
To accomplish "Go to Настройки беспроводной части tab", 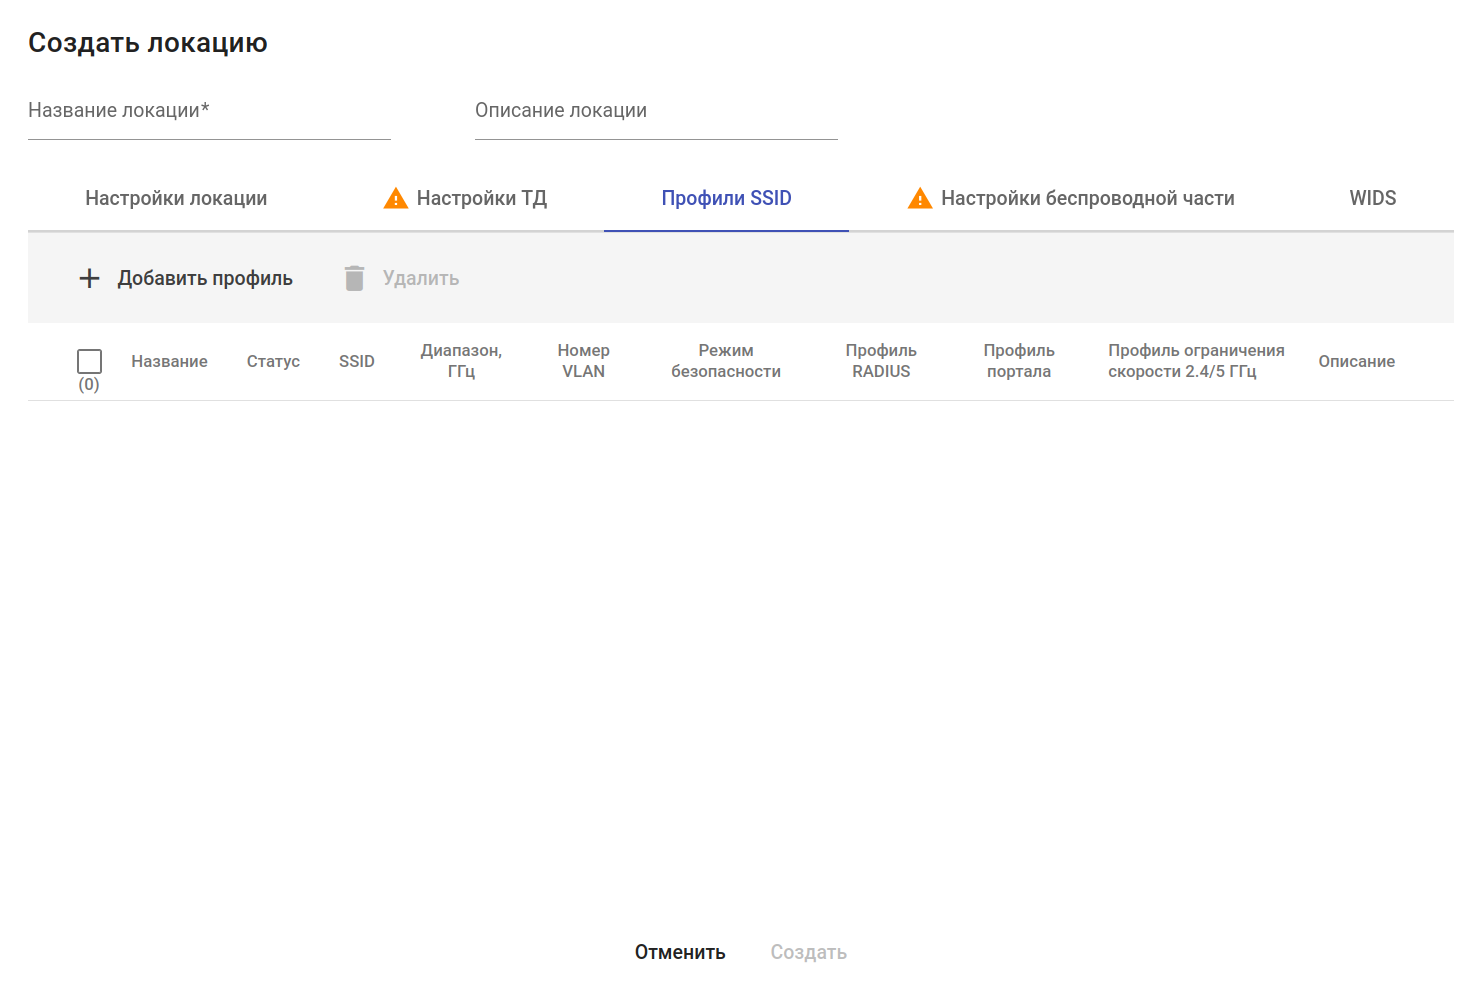I will coord(1087,198).
